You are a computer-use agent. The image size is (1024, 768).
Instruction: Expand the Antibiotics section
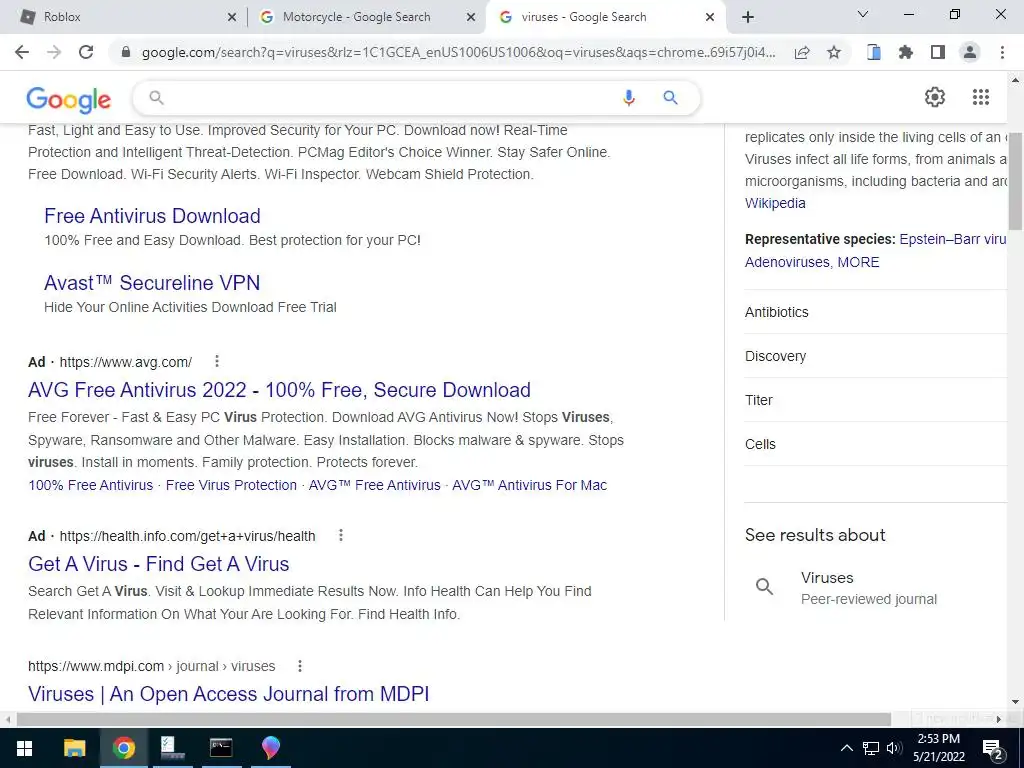(x=876, y=312)
